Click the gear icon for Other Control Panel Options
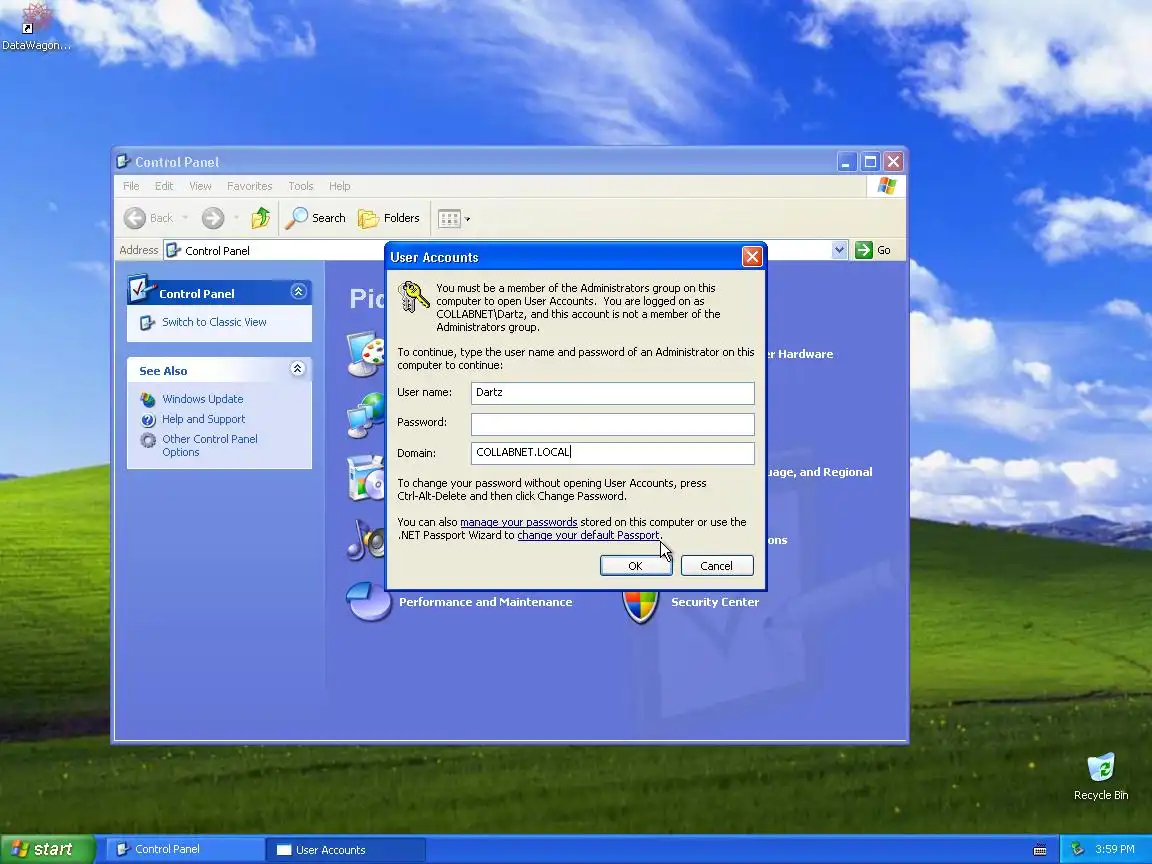 pos(148,440)
